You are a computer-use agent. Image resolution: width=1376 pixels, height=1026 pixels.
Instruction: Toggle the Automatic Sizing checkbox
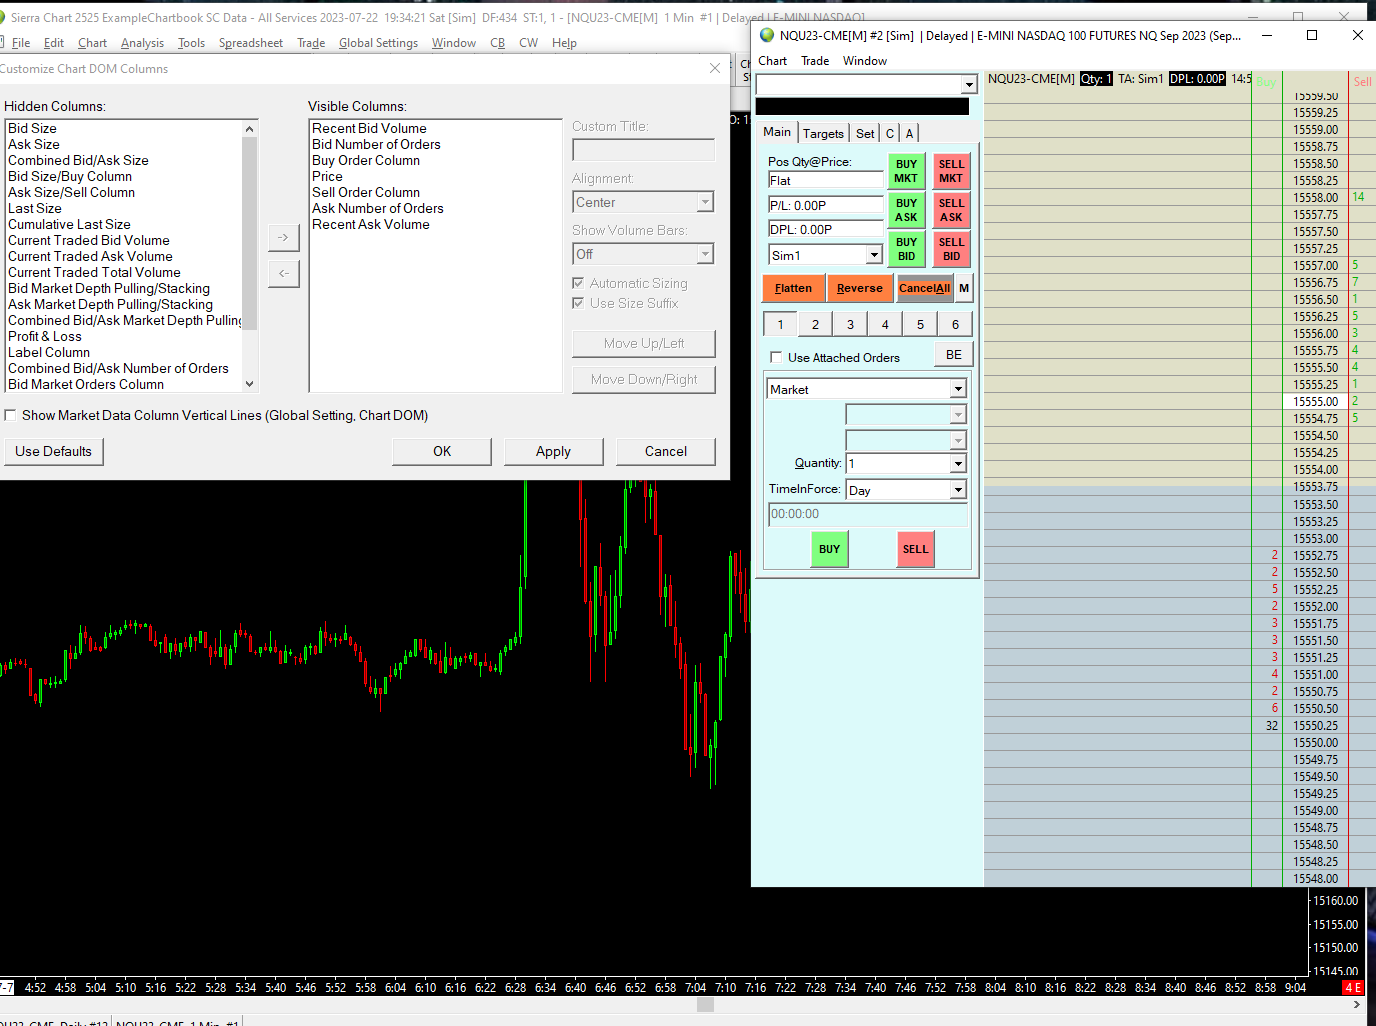(x=578, y=283)
